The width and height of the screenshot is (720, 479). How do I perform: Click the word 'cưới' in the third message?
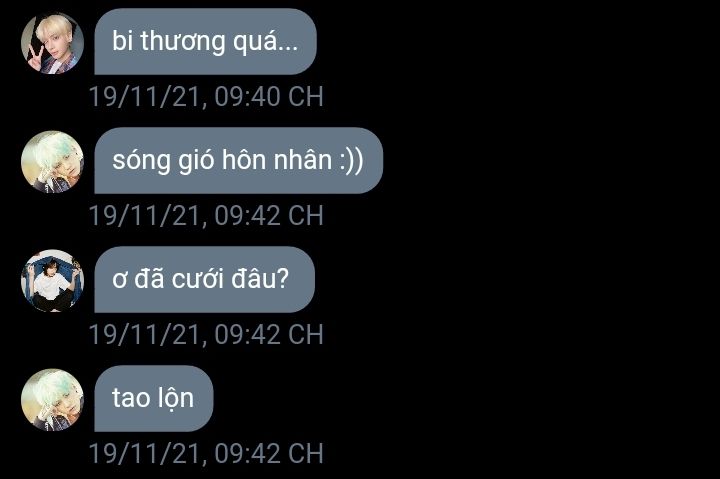(x=197, y=279)
